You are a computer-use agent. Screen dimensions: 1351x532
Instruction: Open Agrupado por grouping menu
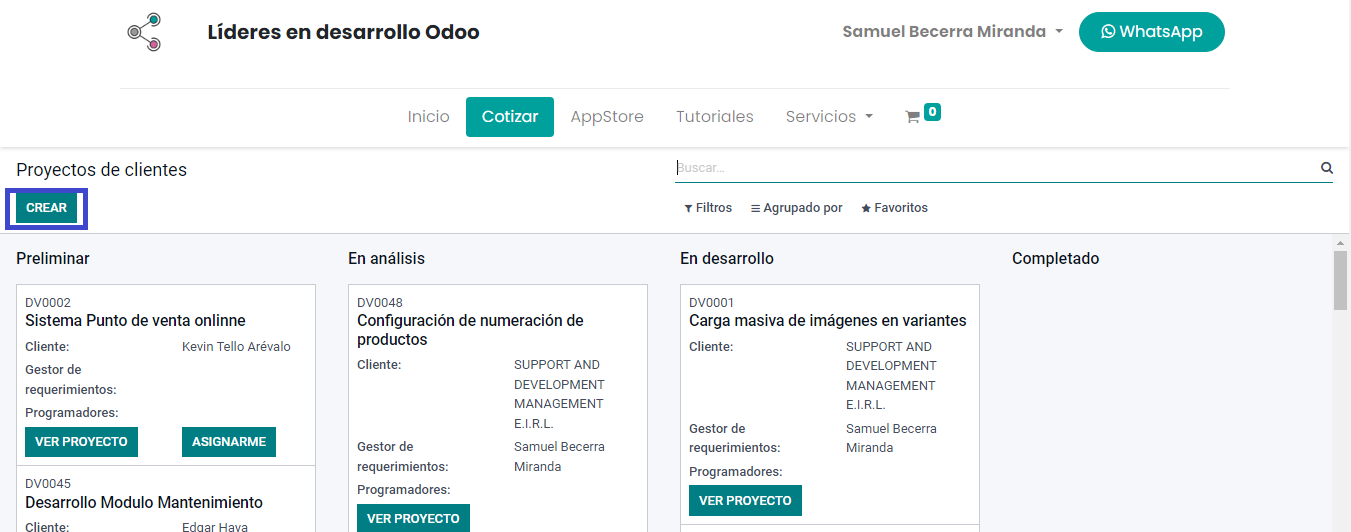[797, 208]
